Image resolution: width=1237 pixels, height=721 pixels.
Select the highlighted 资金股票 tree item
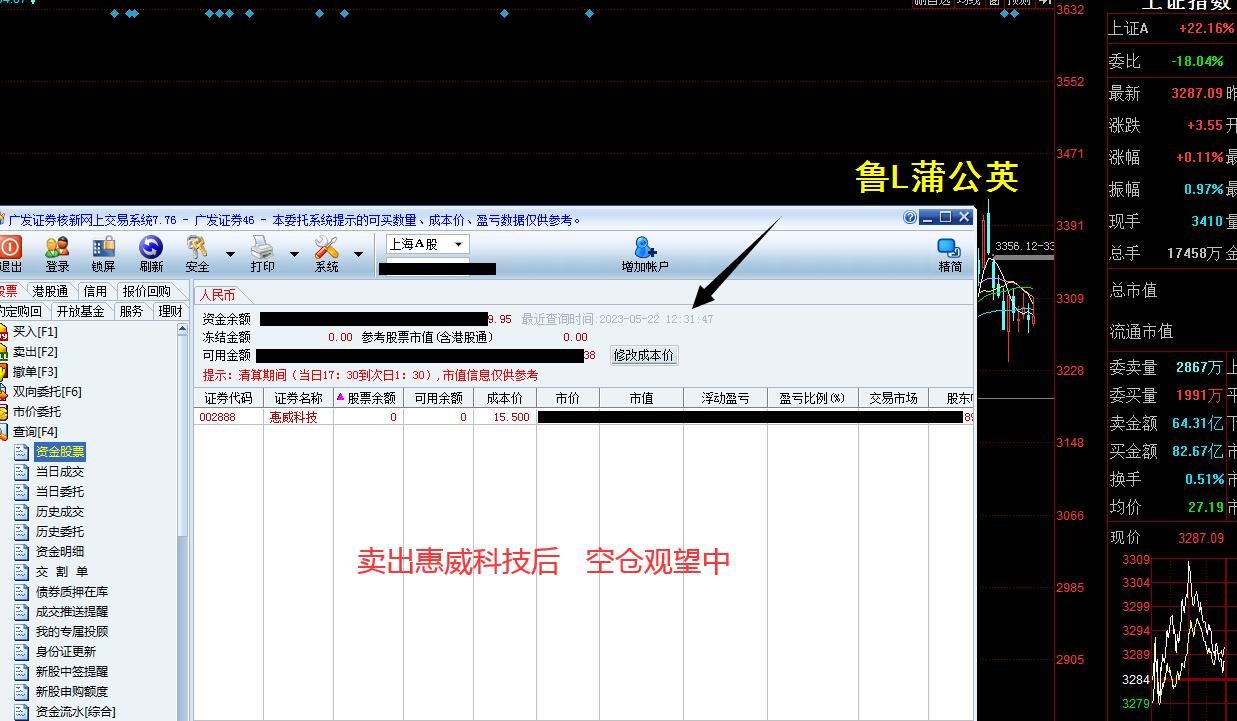point(60,452)
